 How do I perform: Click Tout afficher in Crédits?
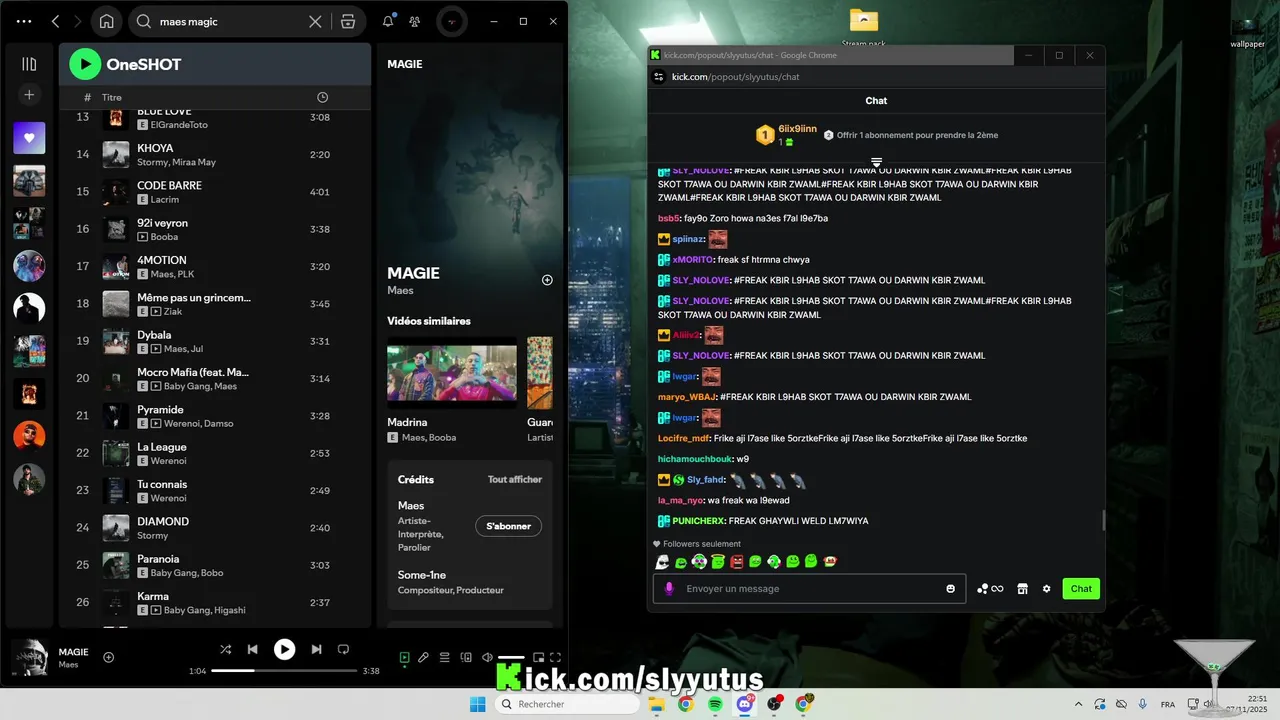pos(515,480)
